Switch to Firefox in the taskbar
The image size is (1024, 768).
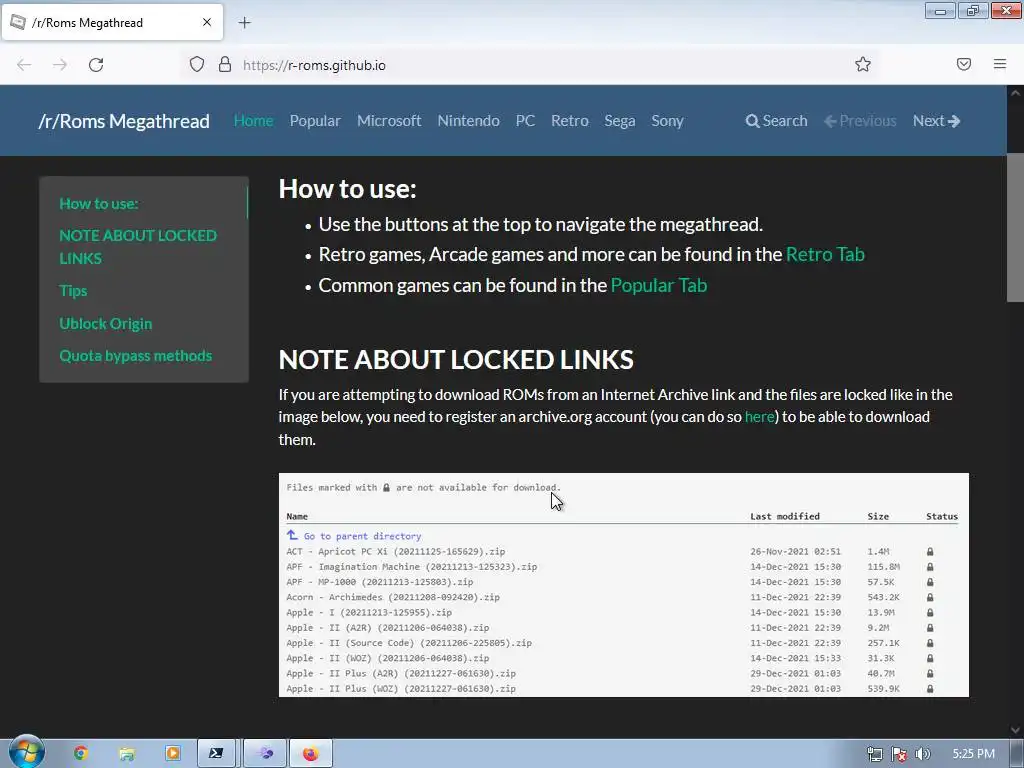311,754
